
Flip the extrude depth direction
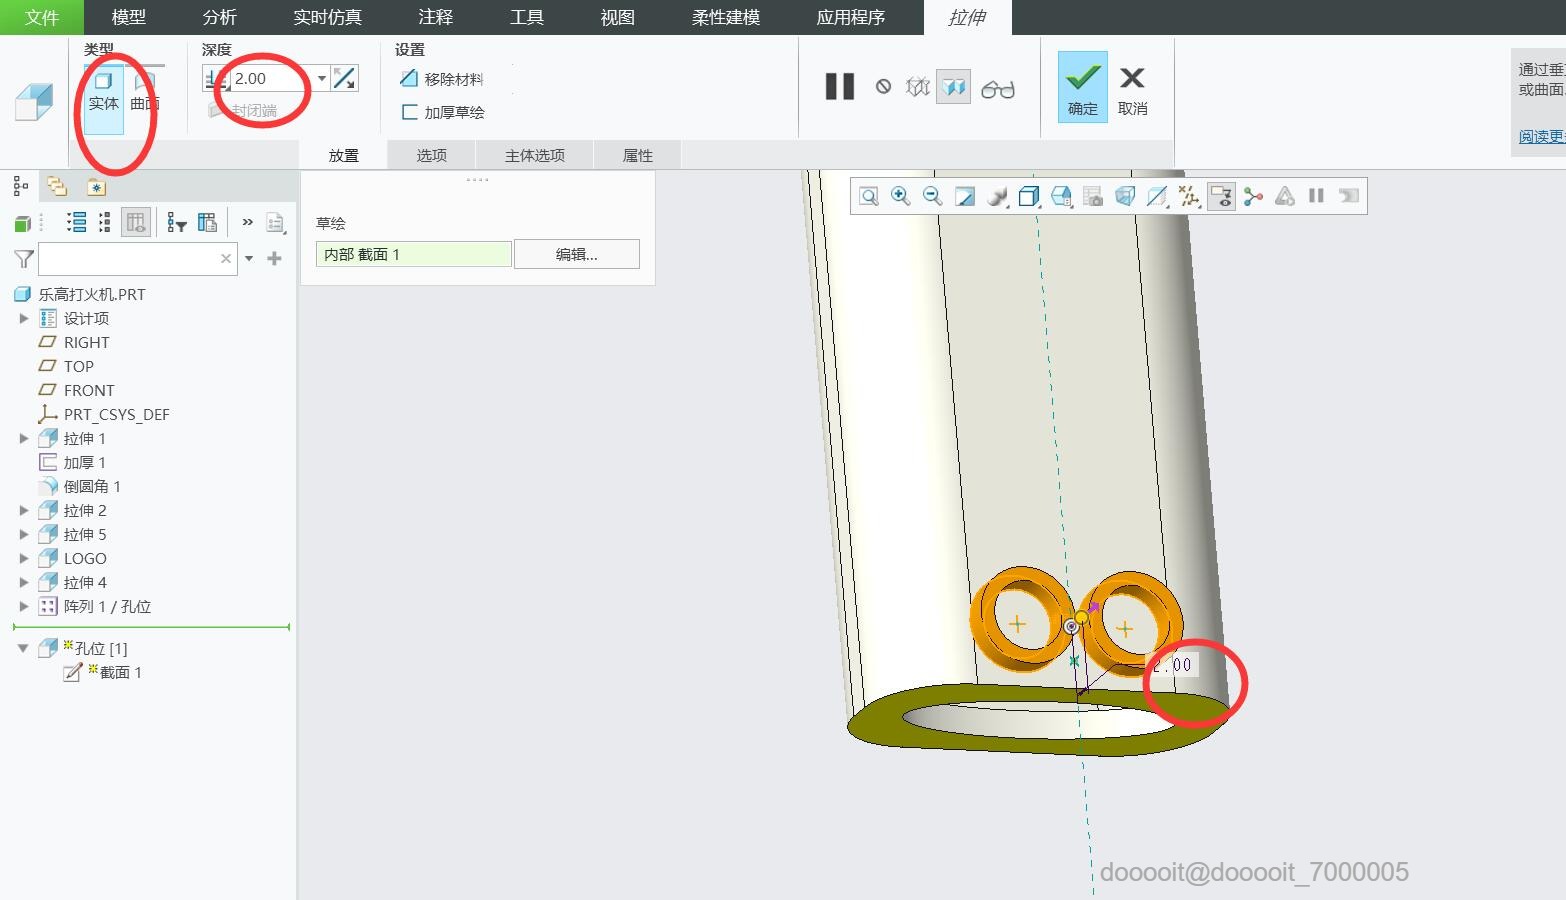(x=344, y=78)
